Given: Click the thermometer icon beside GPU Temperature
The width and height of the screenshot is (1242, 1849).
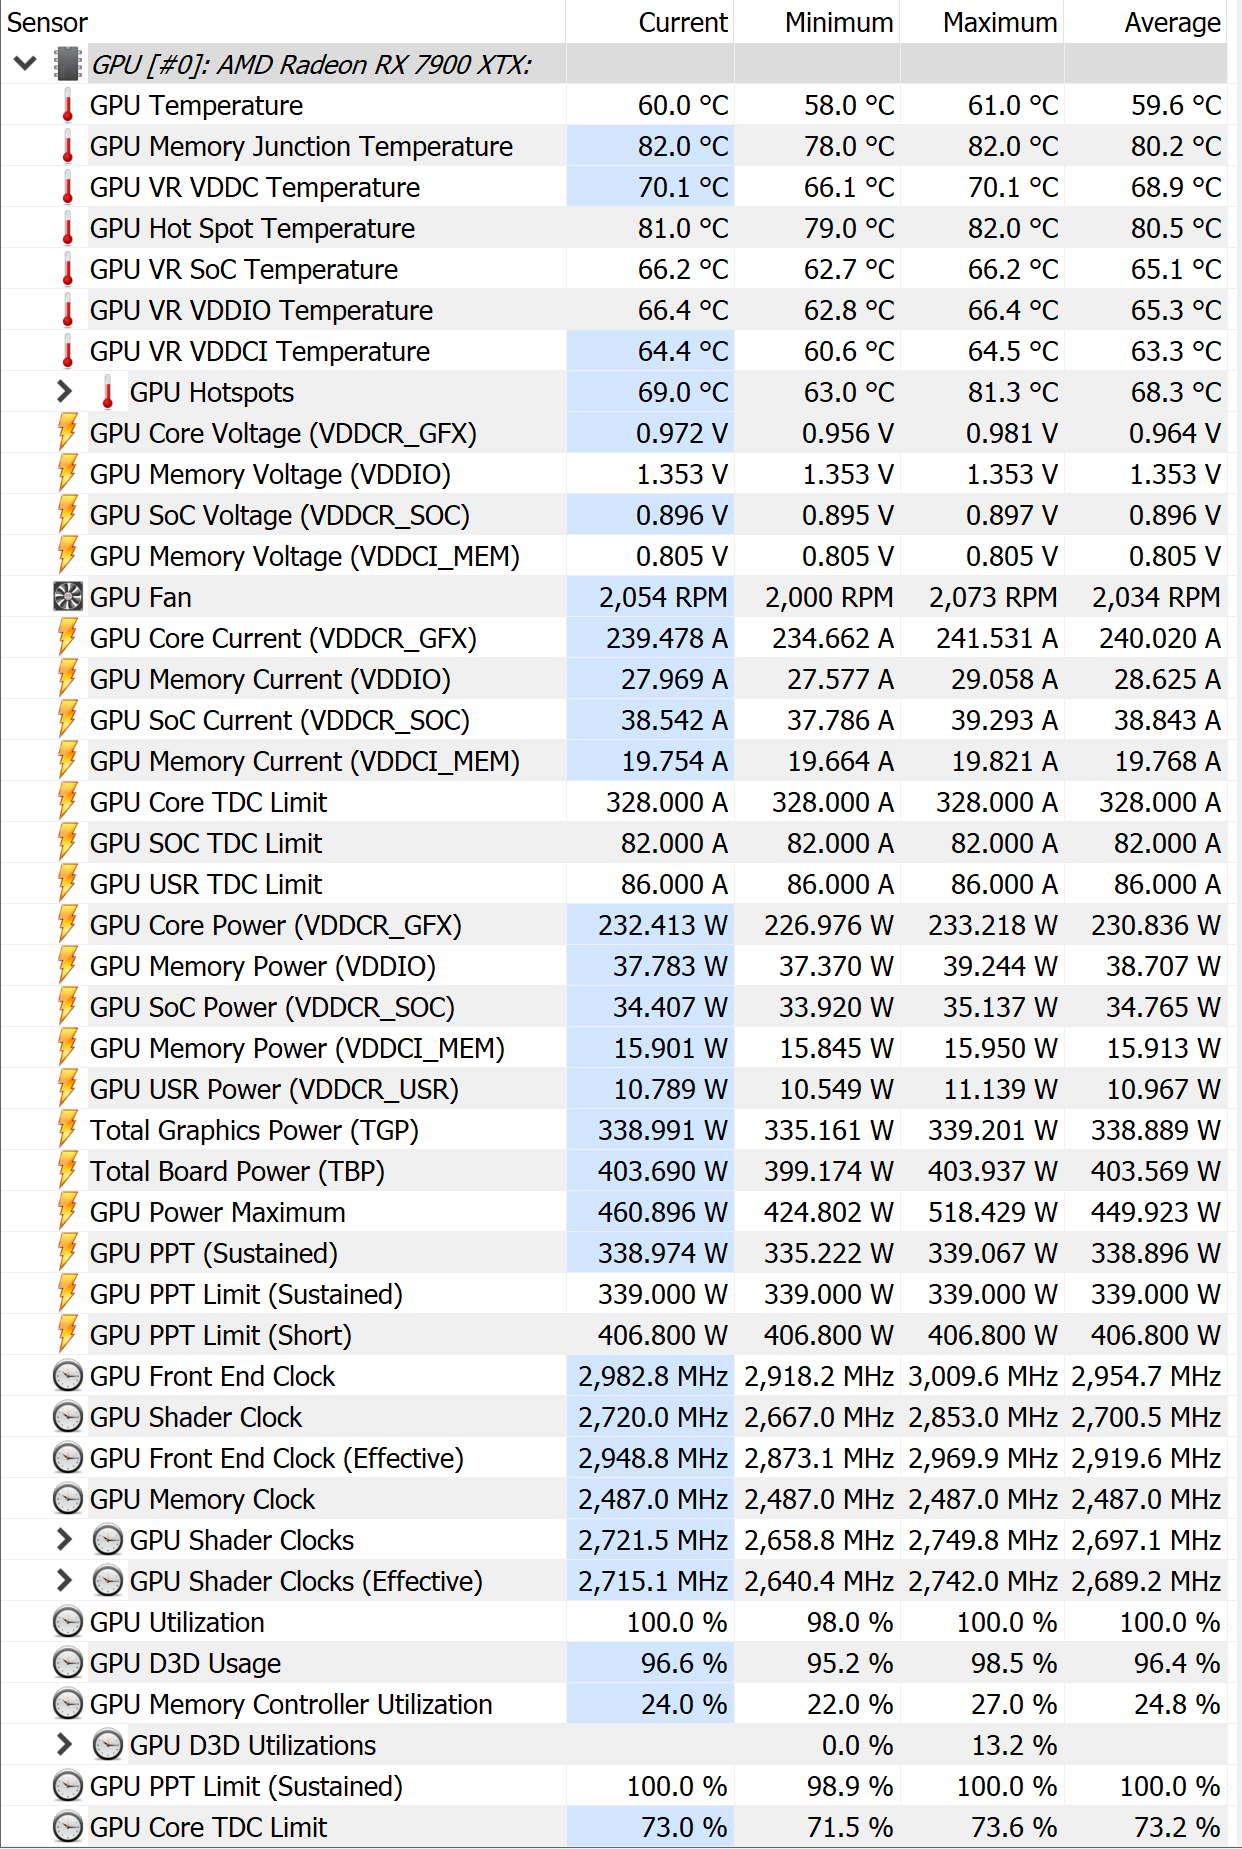Looking at the screenshot, I should point(68,105).
